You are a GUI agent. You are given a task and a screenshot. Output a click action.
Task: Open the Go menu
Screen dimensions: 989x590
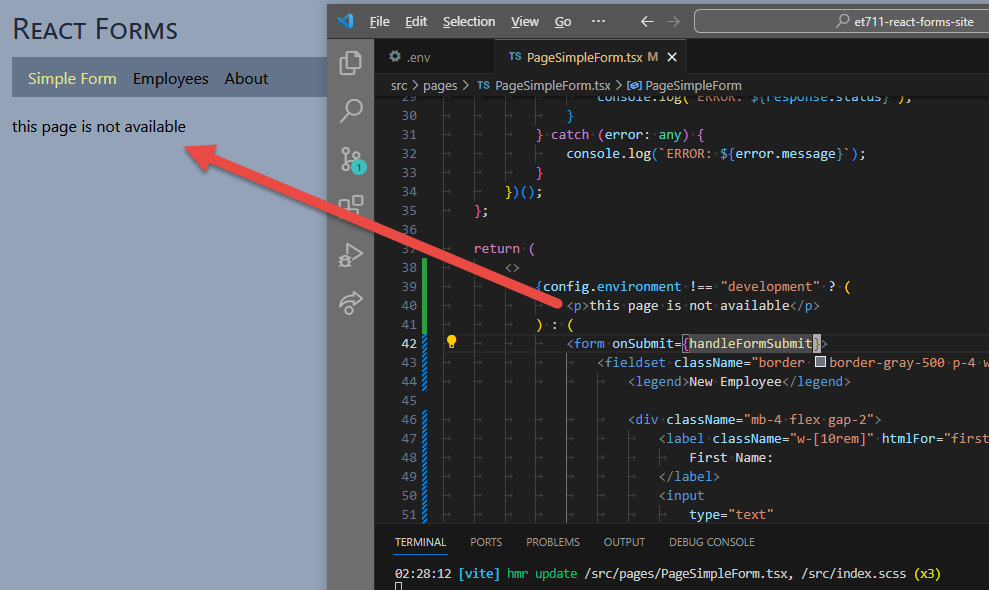(x=563, y=21)
